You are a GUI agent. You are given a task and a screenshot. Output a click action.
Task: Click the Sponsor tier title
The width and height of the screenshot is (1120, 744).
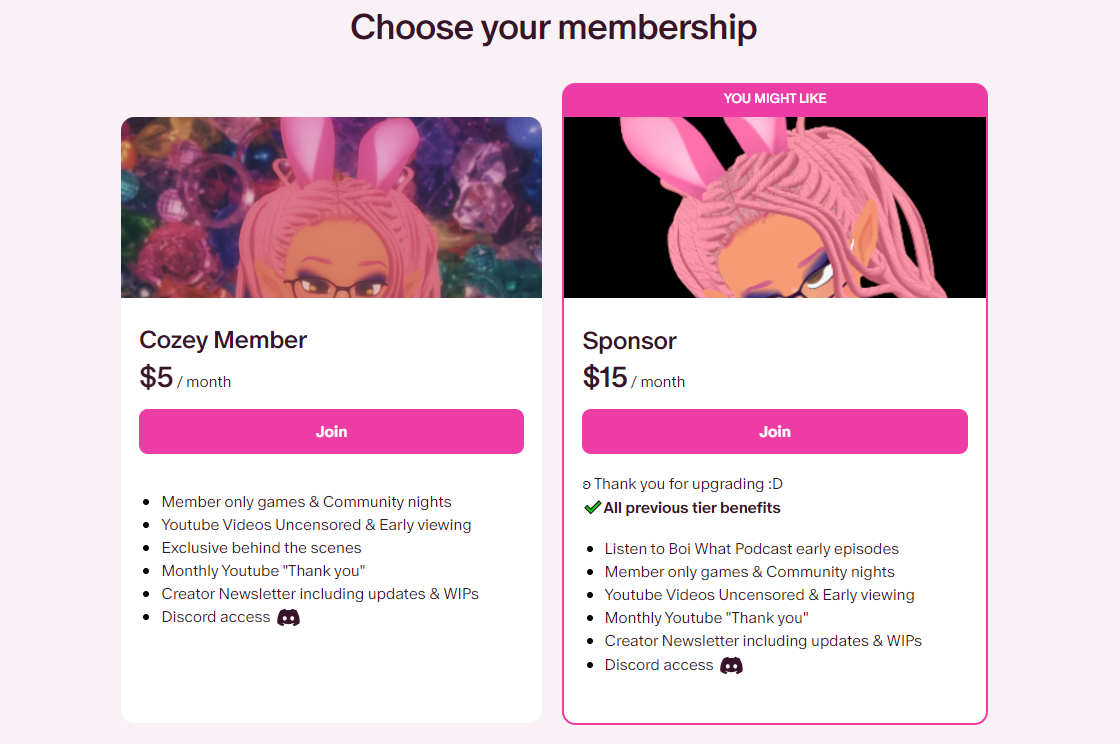point(629,341)
